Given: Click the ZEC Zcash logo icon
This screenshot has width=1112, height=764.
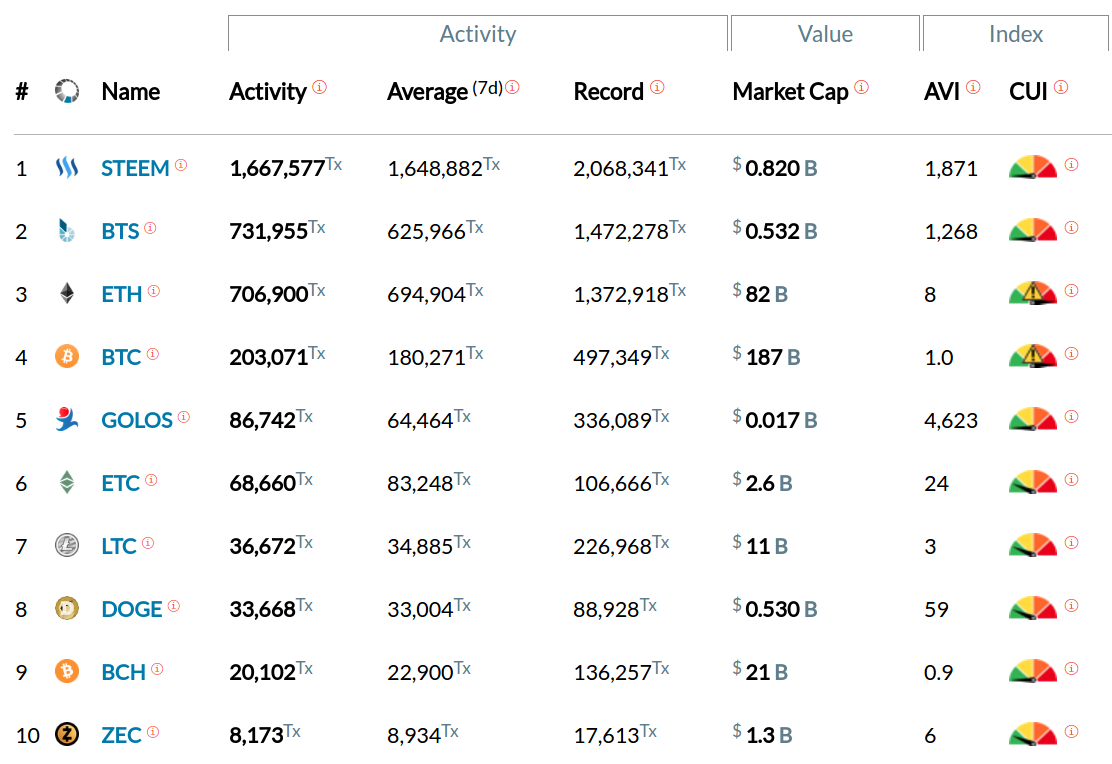Looking at the screenshot, I should point(67,734).
